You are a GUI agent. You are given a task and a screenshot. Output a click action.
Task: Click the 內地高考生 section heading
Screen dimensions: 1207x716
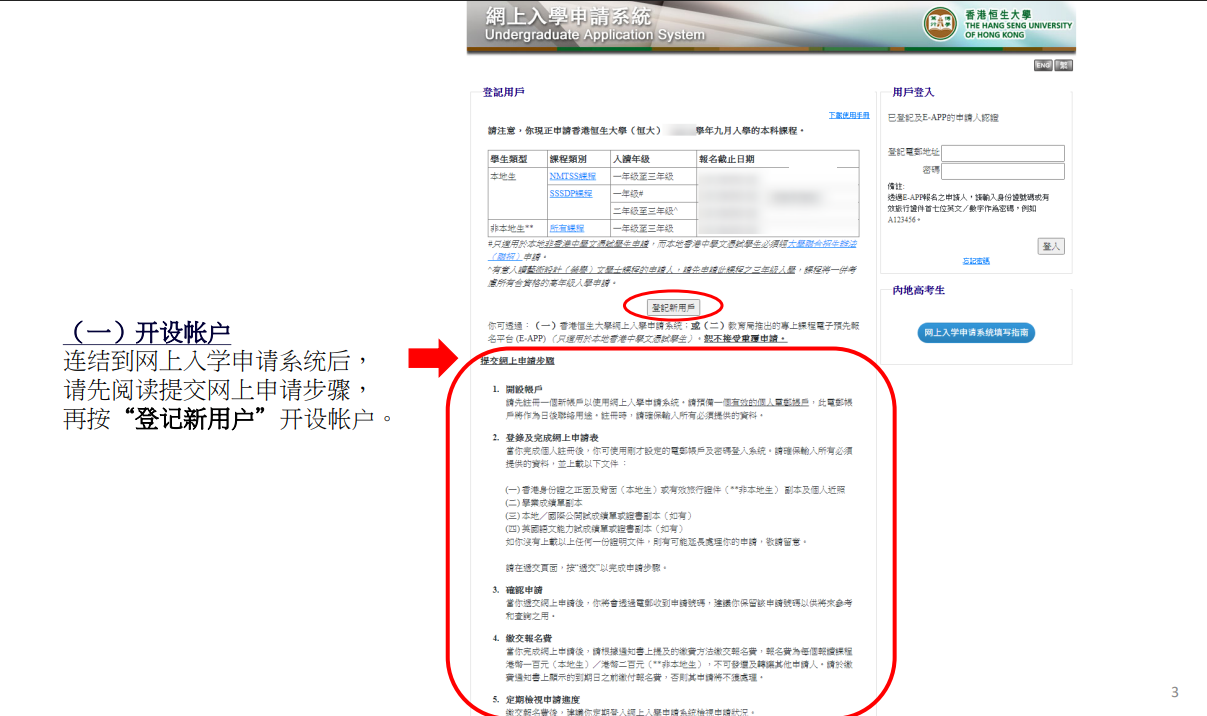[x=918, y=290]
